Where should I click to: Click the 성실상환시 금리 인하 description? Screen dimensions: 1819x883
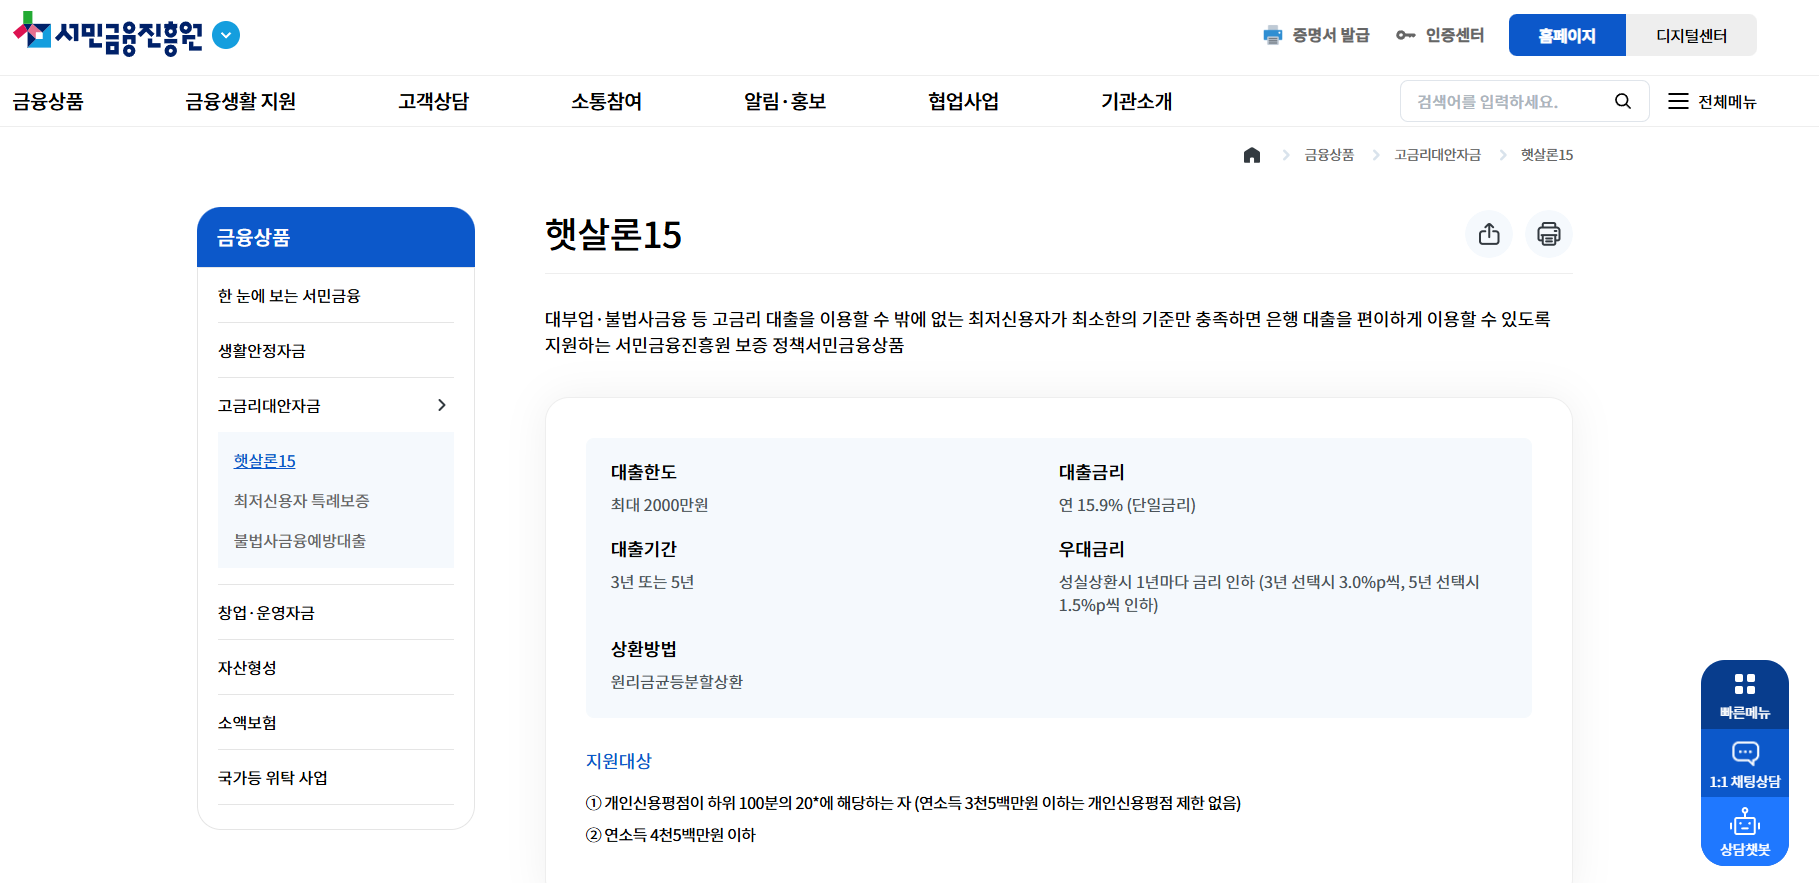click(1269, 593)
